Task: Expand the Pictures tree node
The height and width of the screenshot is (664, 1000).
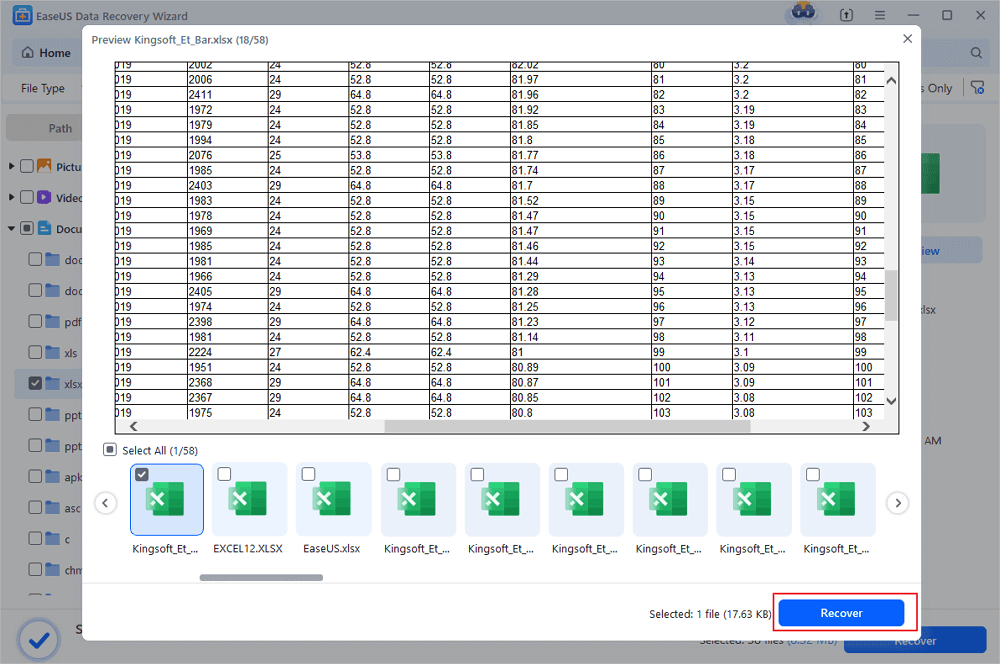Action: click(x=12, y=167)
